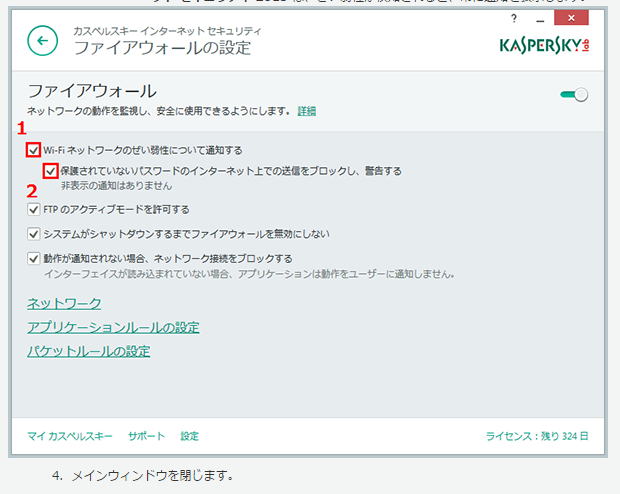The height and width of the screenshot is (494, 620).
Task: Uncheck FTP のアクティブモードを許可する
Action: (x=34, y=209)
